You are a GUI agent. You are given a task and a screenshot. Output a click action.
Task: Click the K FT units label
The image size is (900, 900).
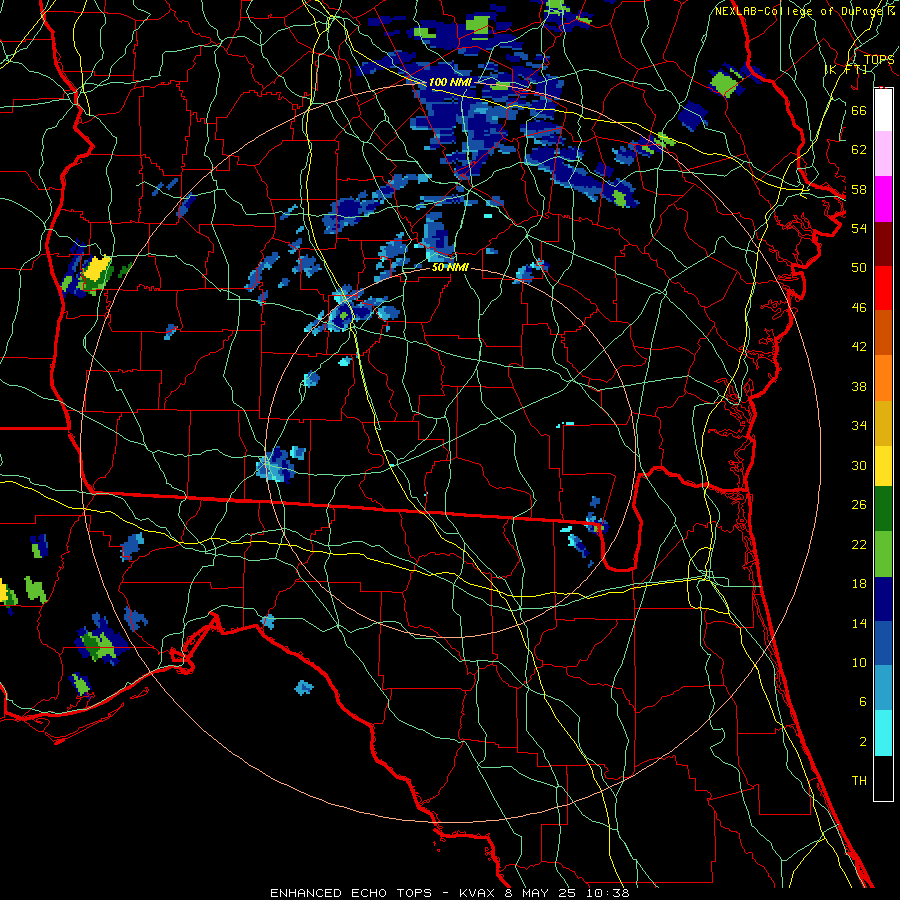(x=847, y=70)
